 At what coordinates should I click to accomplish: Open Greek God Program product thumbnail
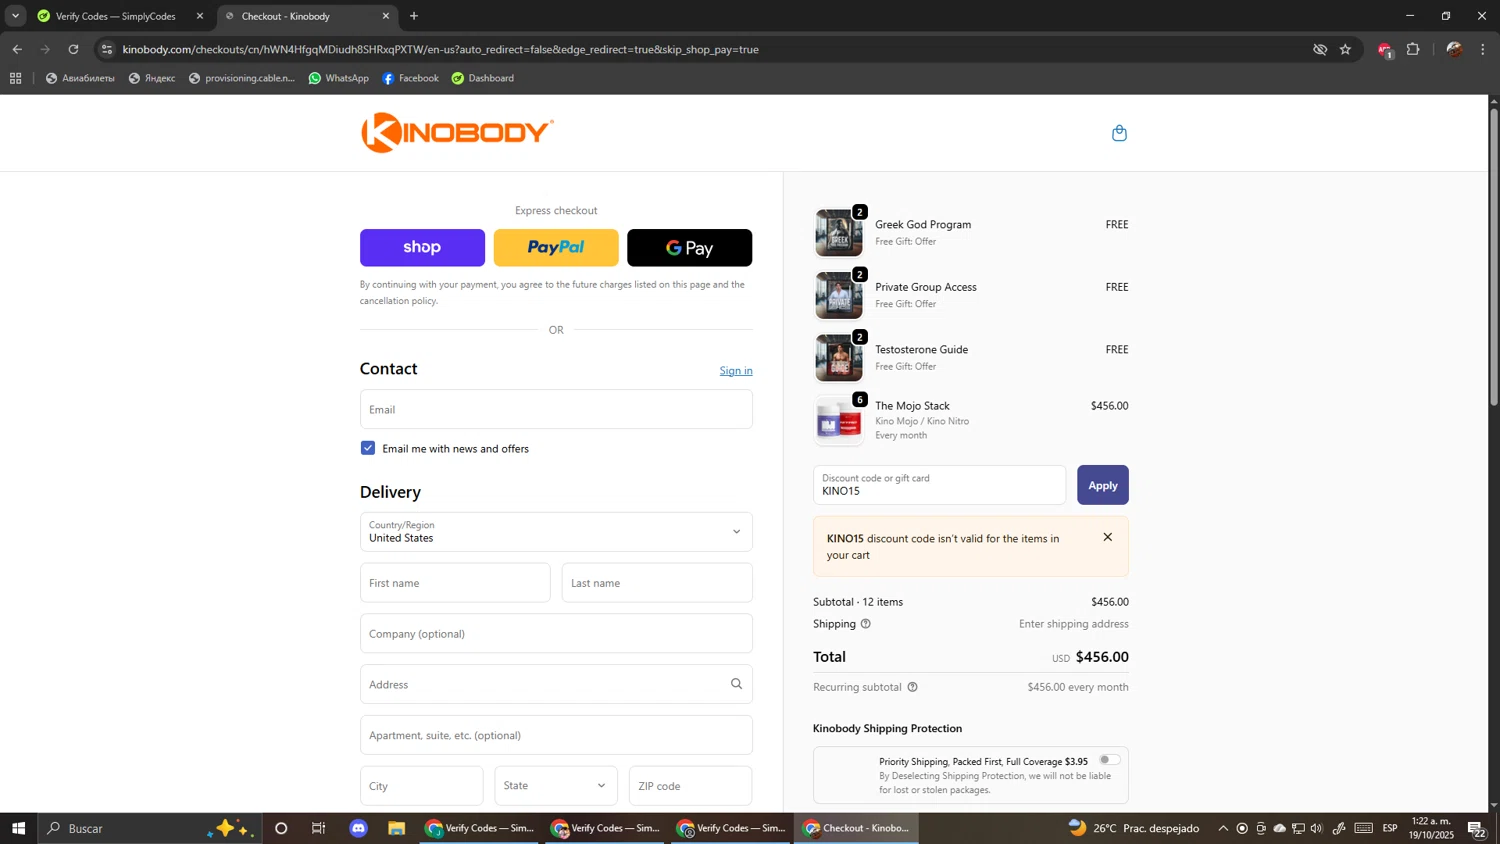pos(839,233)
